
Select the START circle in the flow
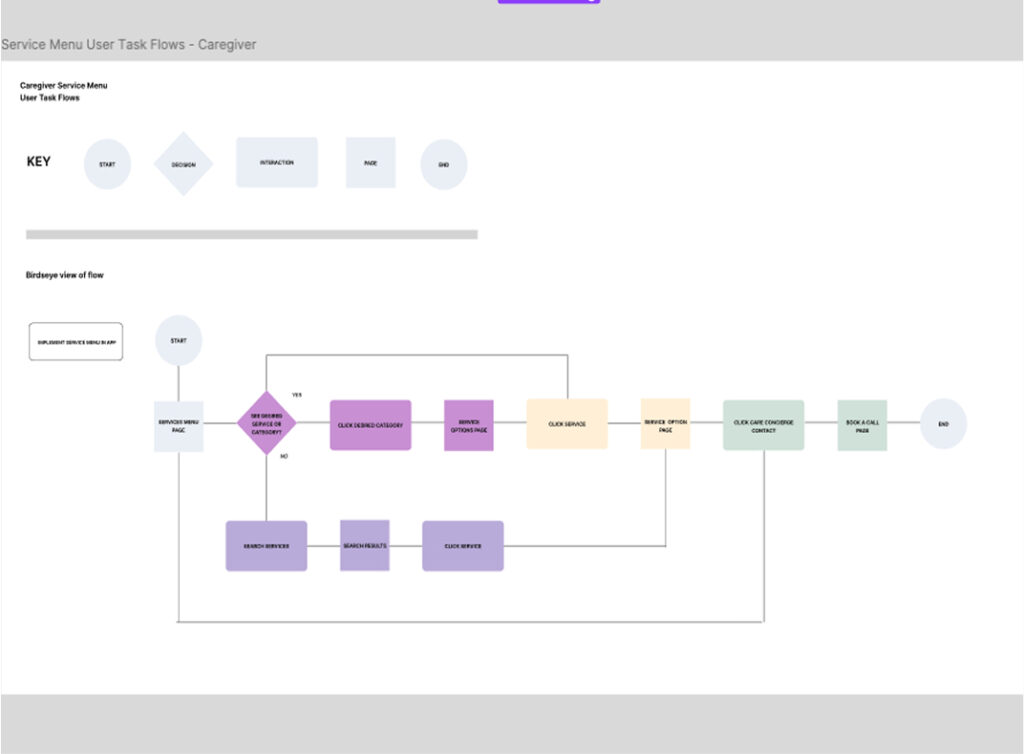[x=178, y=341]
